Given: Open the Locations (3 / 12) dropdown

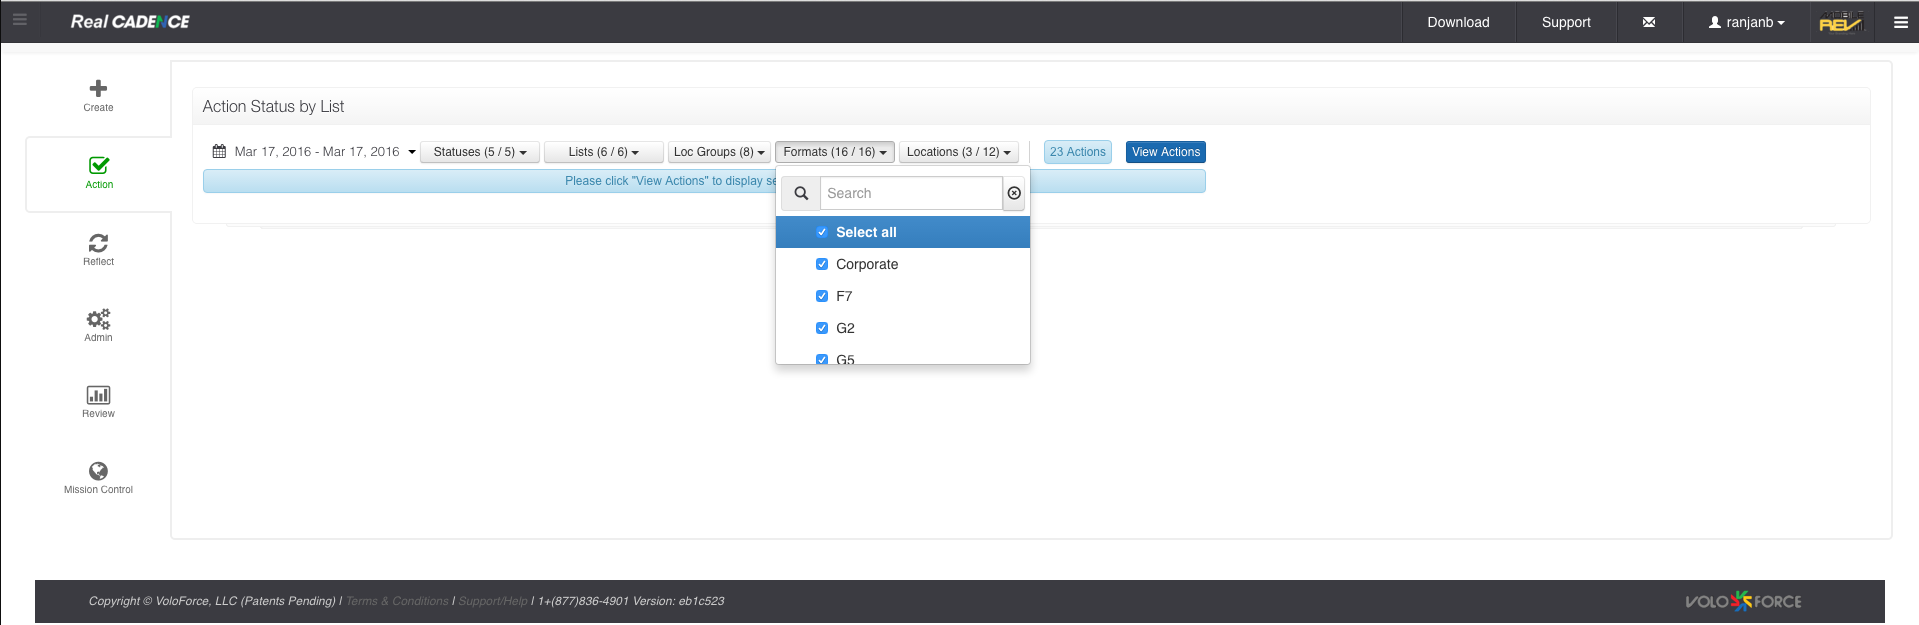Looking at the screenshot, I should [x=958, y=152].
